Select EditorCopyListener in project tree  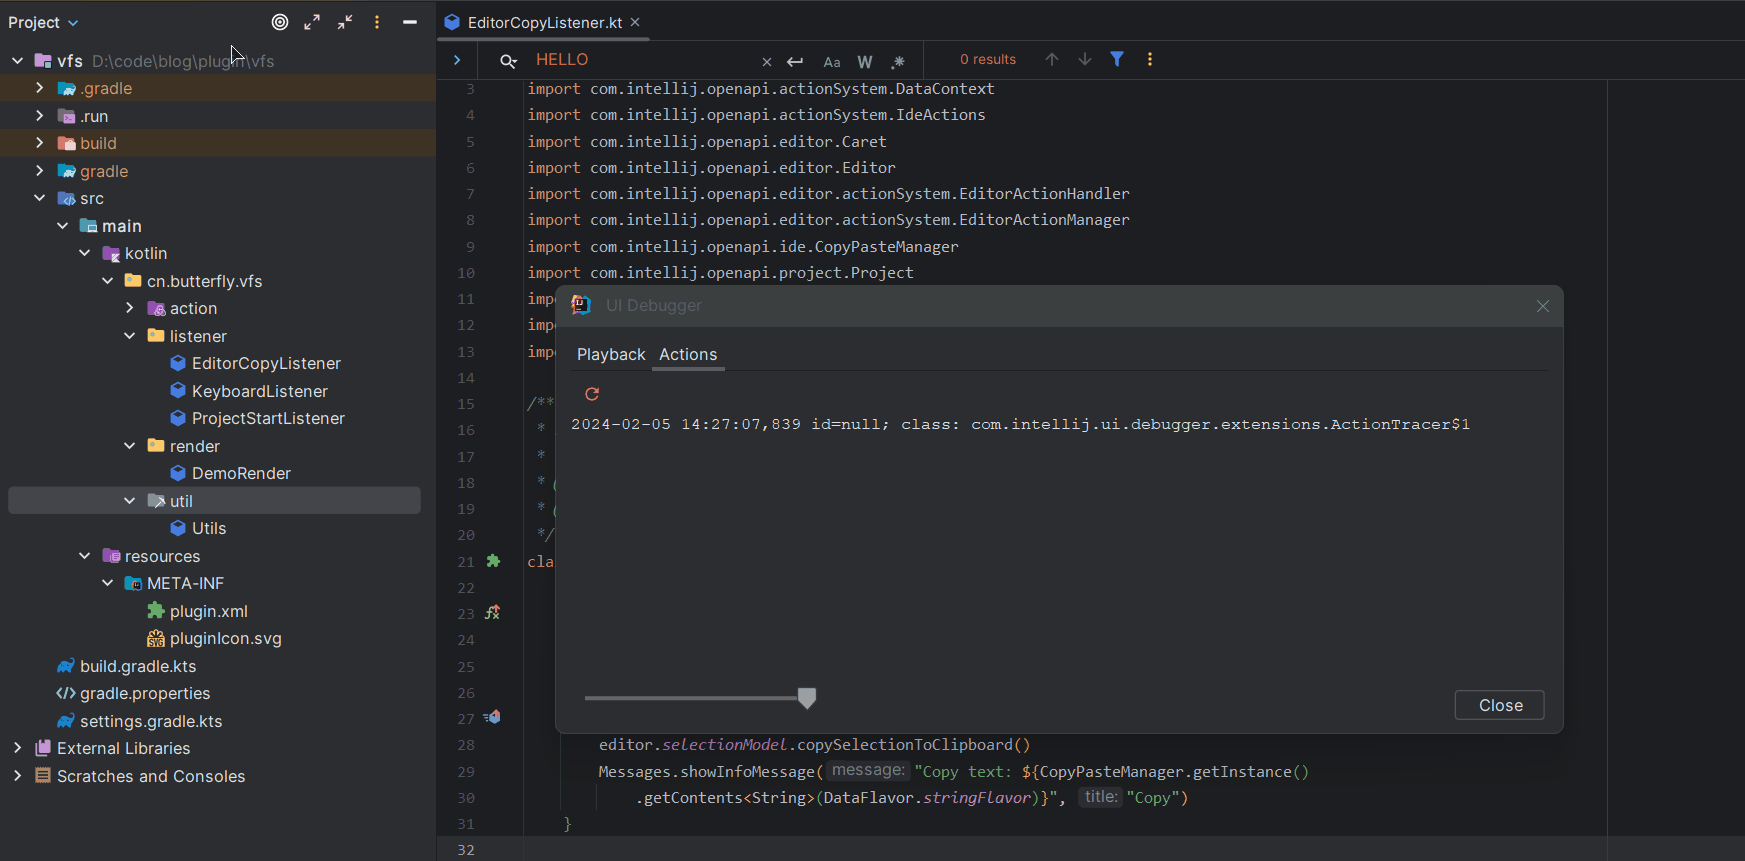pyautogui.click(x=266, y=363)
